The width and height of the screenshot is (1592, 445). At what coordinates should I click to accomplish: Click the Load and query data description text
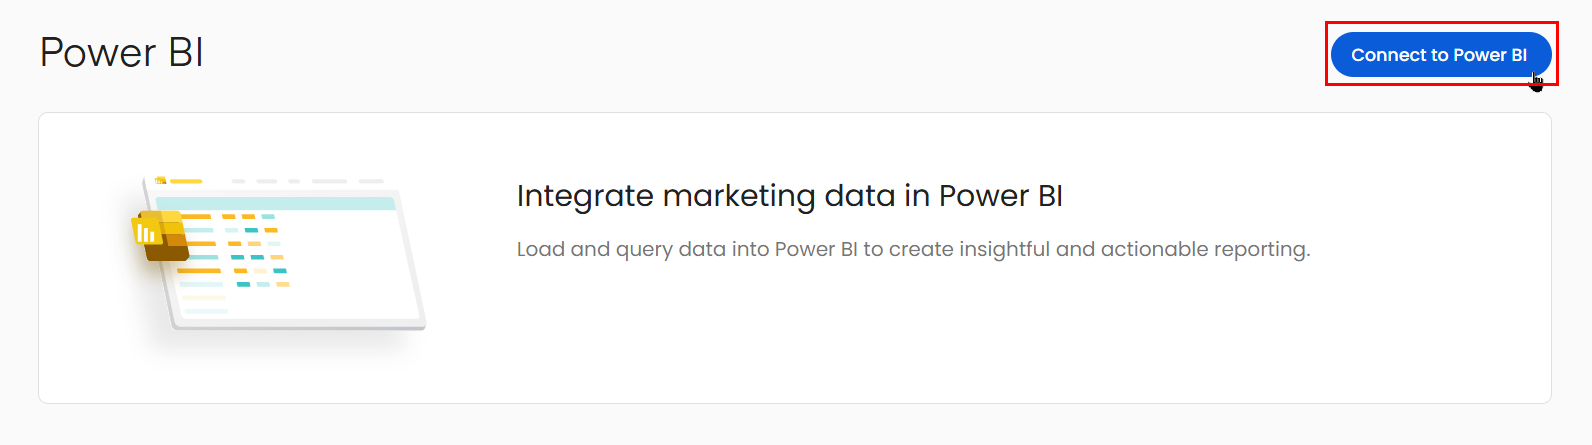(x=912, y=249)
